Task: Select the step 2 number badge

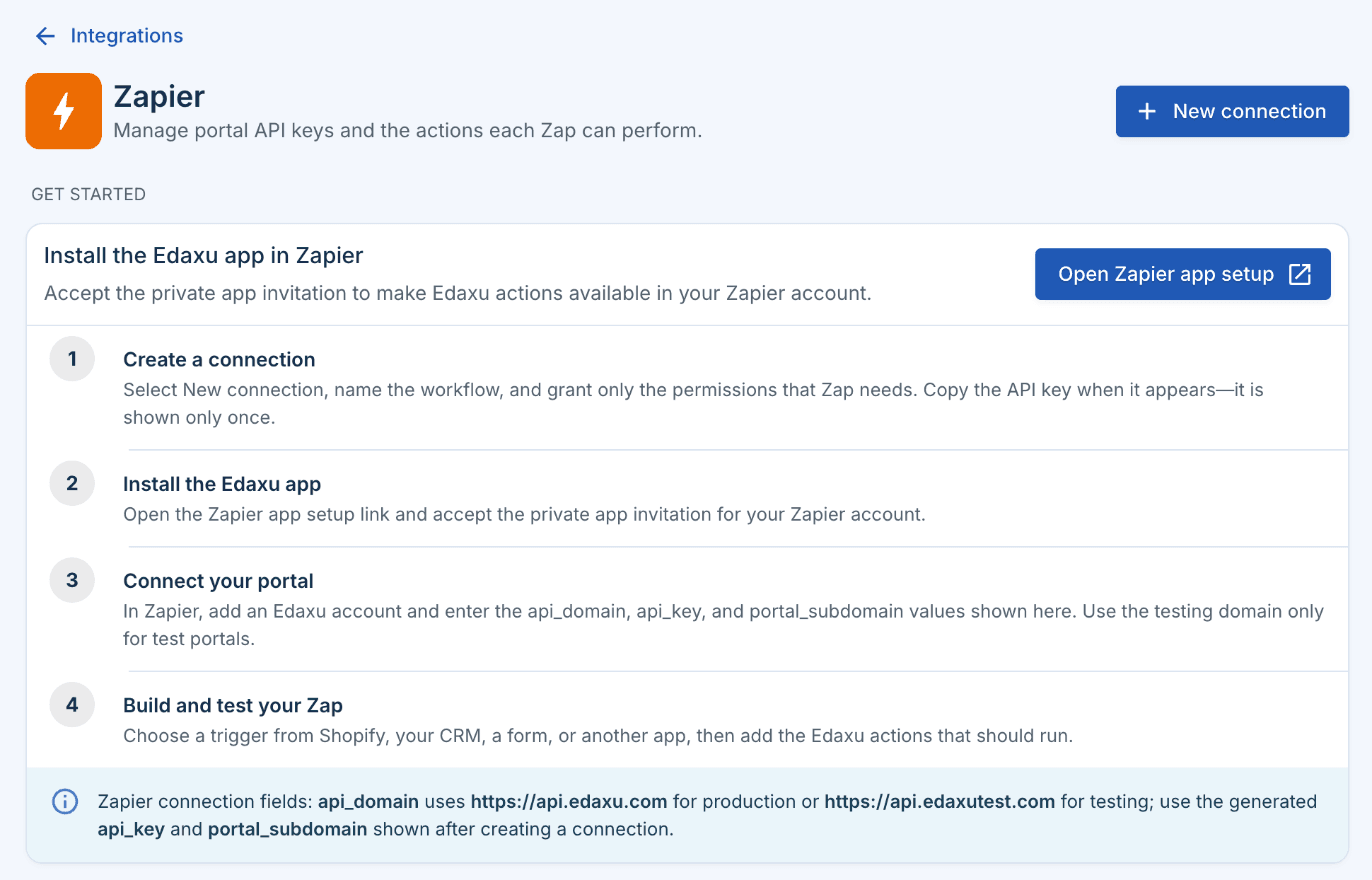Action: pyautogui.click(x=72, y=484)
